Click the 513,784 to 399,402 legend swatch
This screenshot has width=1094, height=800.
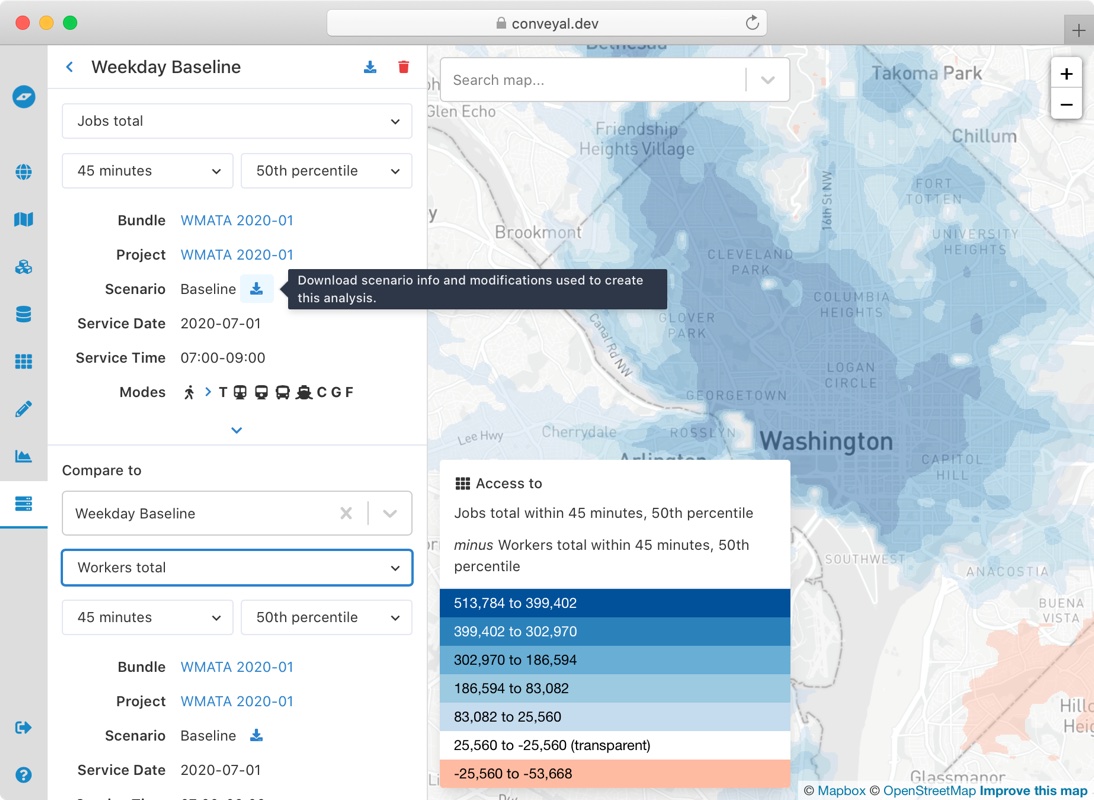(x=614, y=603)
